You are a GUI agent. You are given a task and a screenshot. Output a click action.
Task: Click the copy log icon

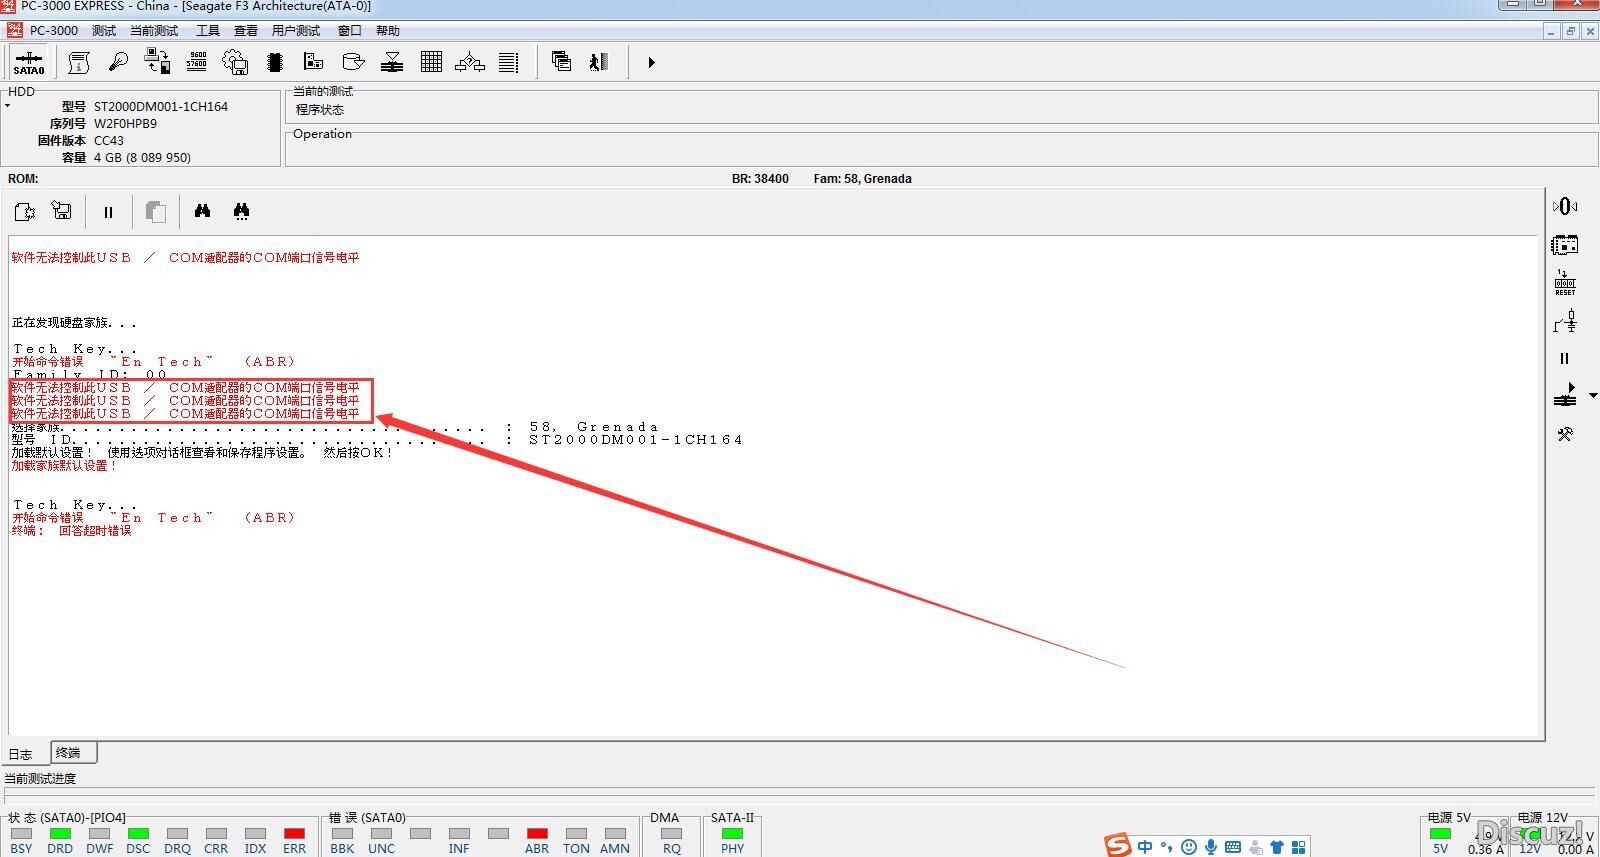click(x=155, y=211)
